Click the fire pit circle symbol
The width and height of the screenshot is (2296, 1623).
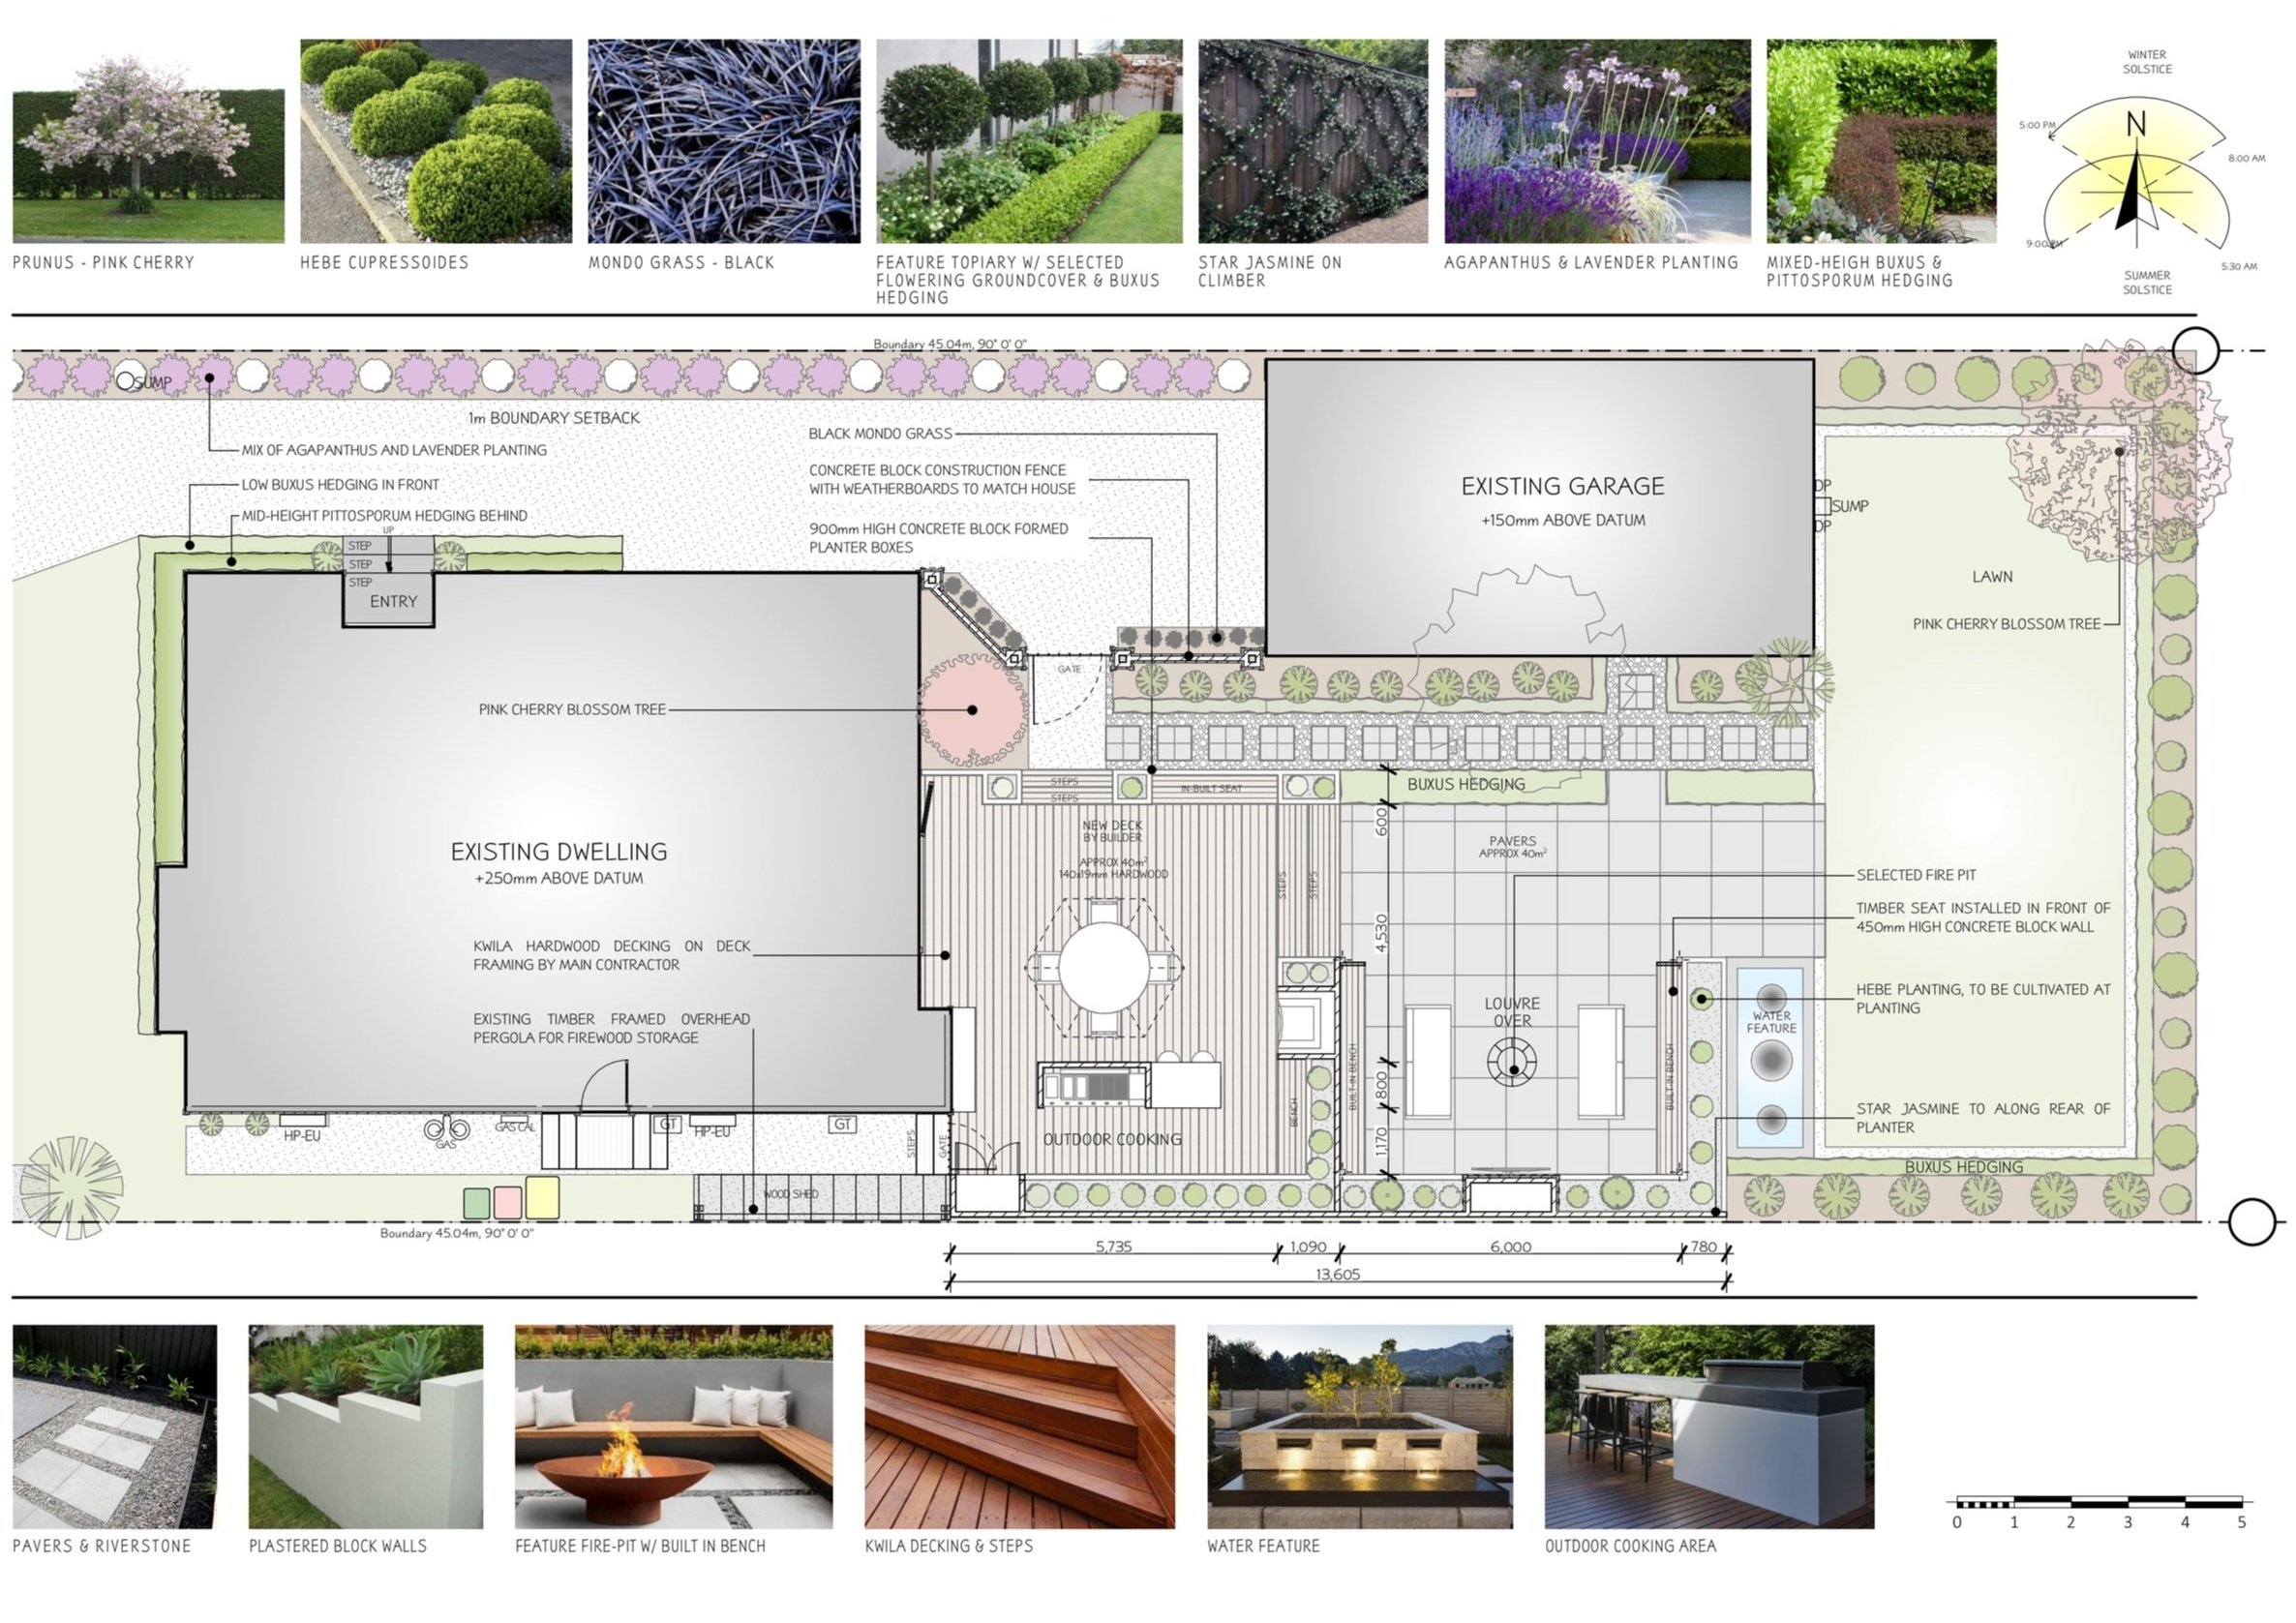tap(1512, 1063)
